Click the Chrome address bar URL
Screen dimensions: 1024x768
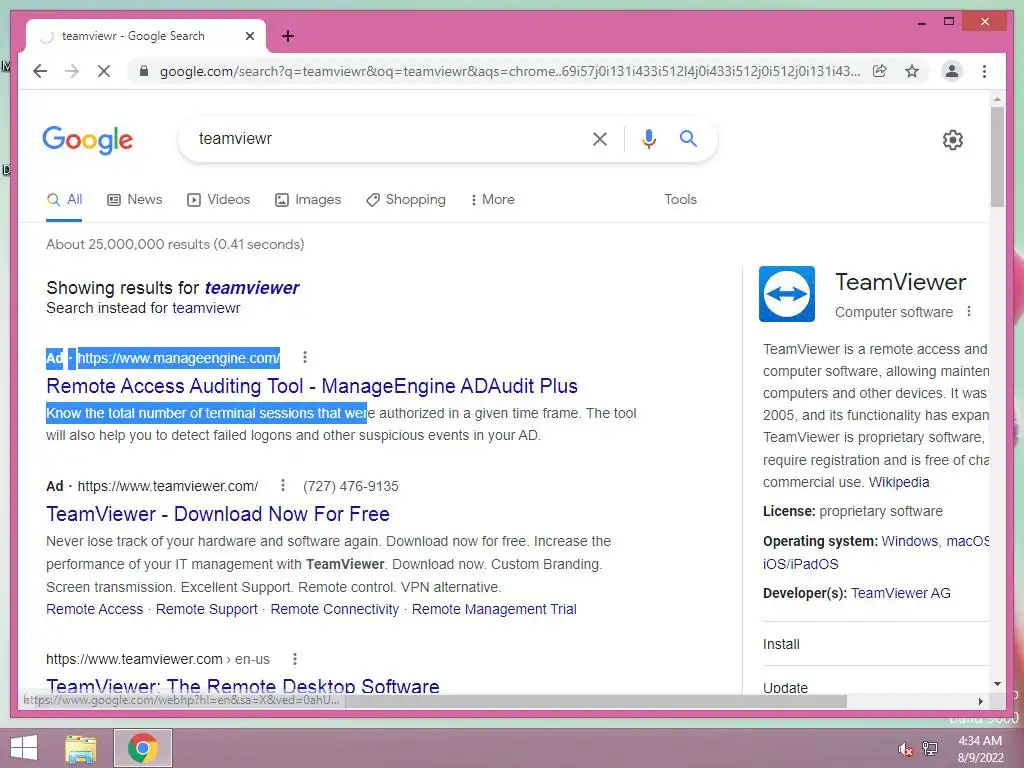click(509, 71)
